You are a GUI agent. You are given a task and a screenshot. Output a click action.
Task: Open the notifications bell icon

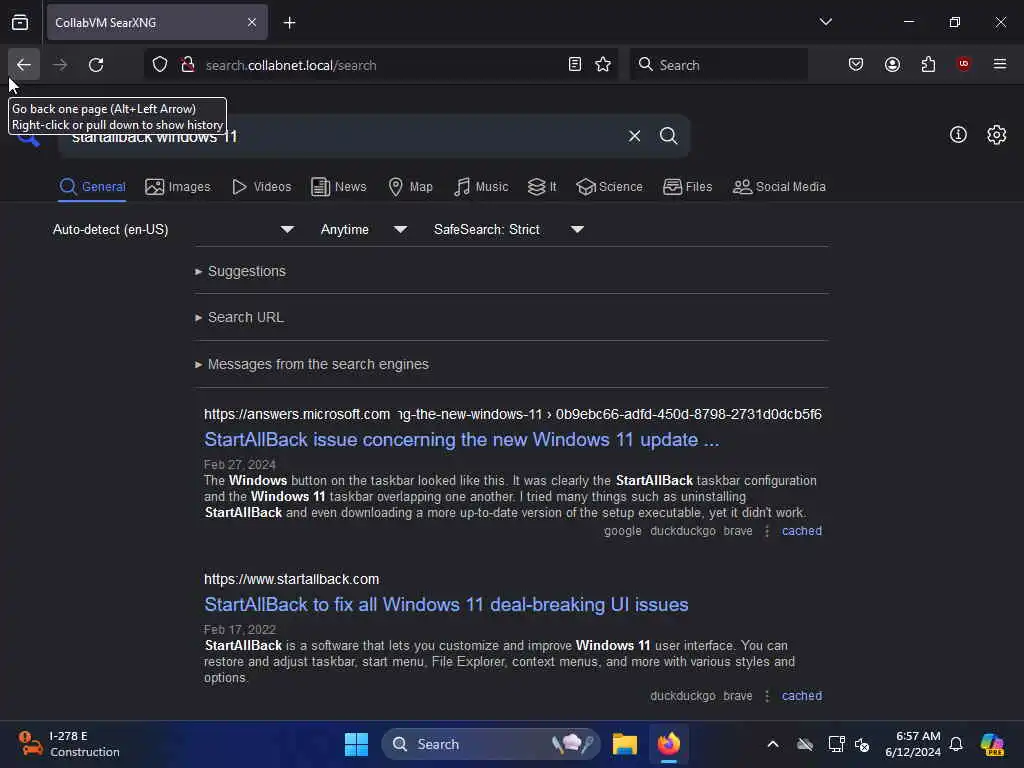click(x=956, y=744)
